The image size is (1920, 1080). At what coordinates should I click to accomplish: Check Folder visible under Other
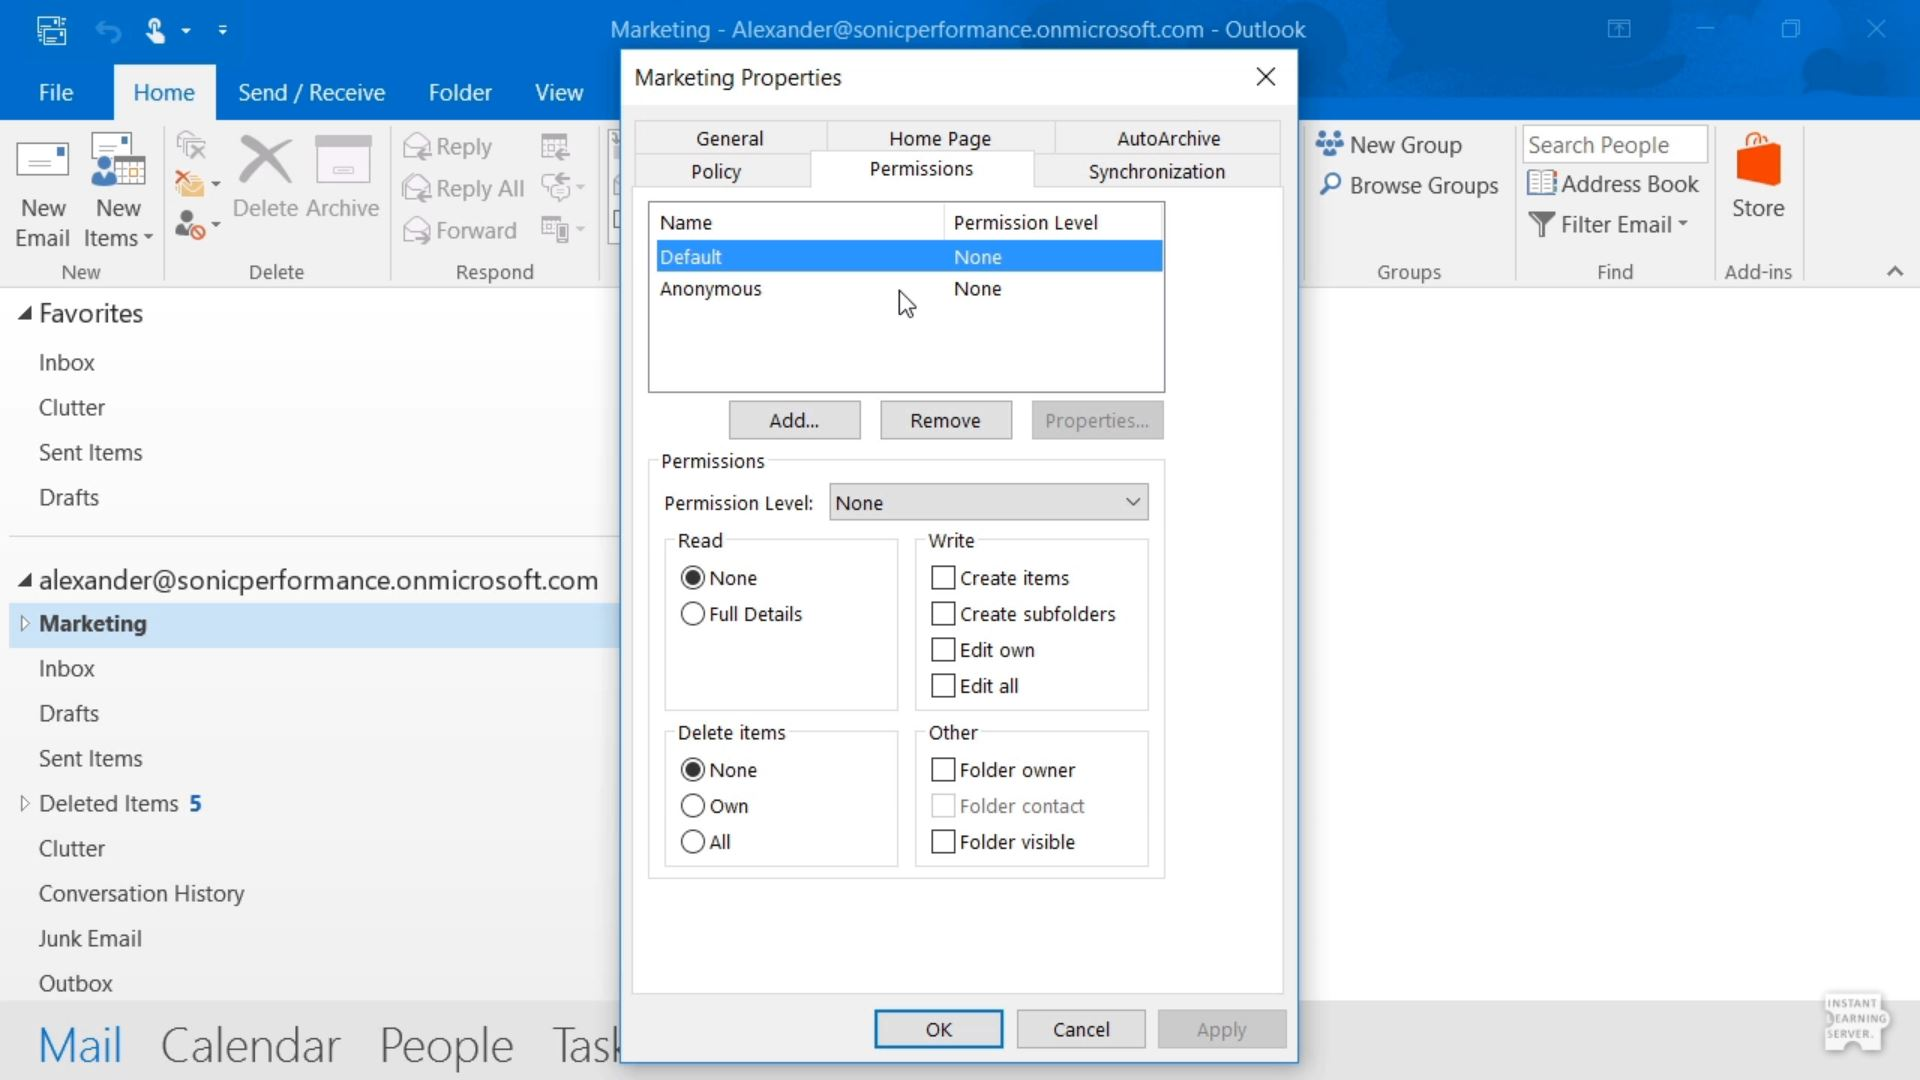coord(941,841)
